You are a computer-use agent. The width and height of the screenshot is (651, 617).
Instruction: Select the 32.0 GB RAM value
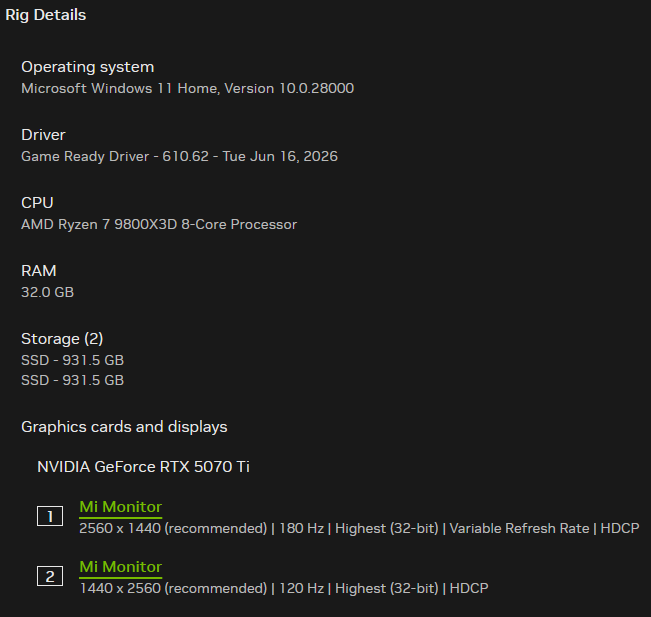click(x=47, y=292)
